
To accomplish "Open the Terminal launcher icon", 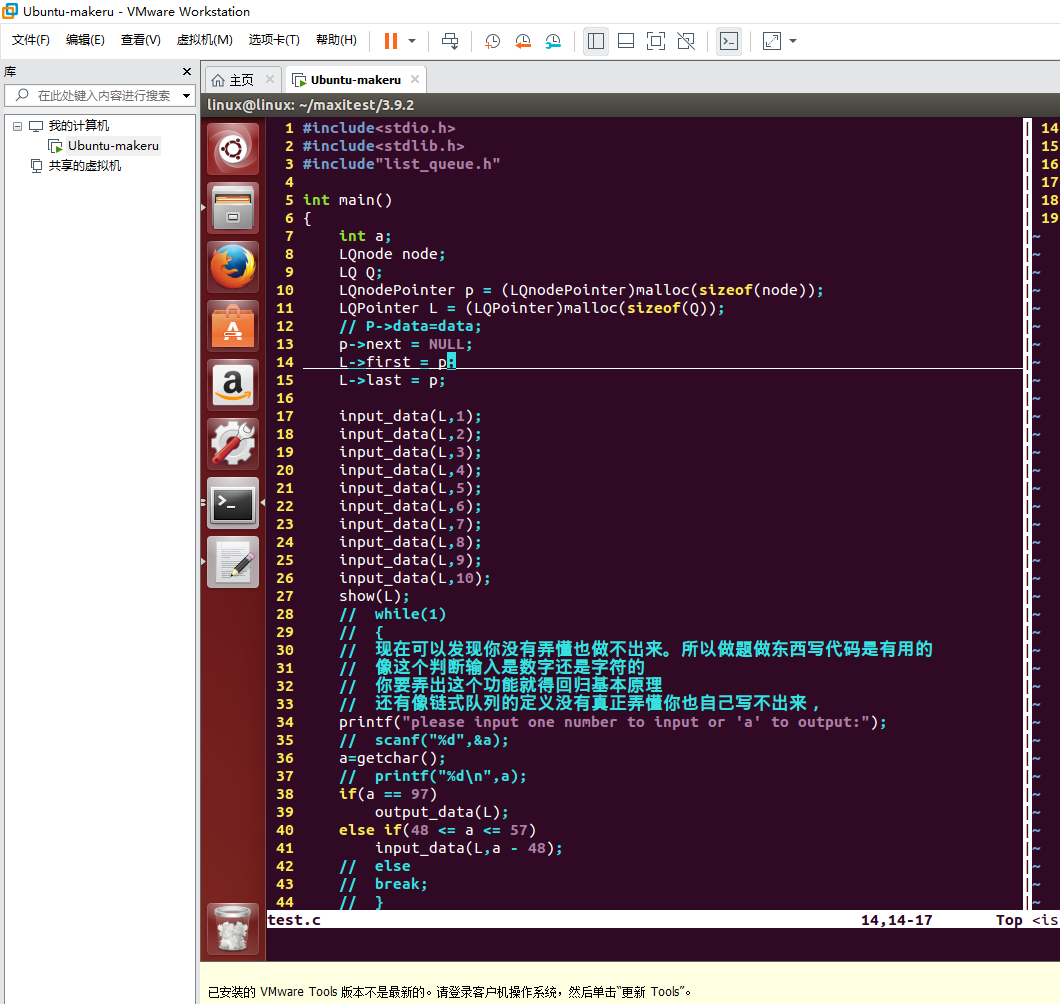I will 233,504.
